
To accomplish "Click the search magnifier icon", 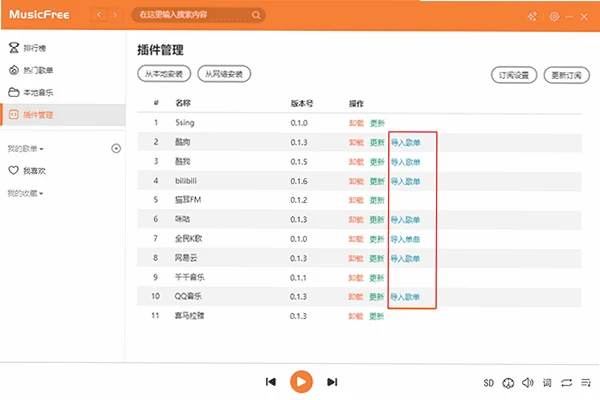I will [x=256, y=15].
